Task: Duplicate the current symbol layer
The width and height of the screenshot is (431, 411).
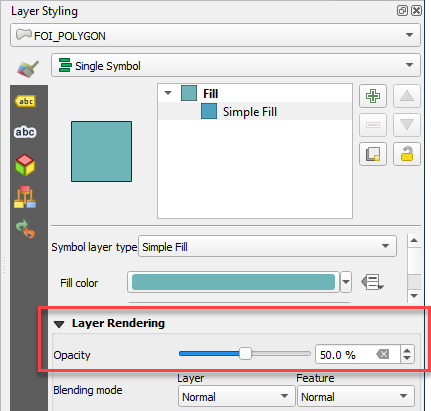Action: coord(373,154)
